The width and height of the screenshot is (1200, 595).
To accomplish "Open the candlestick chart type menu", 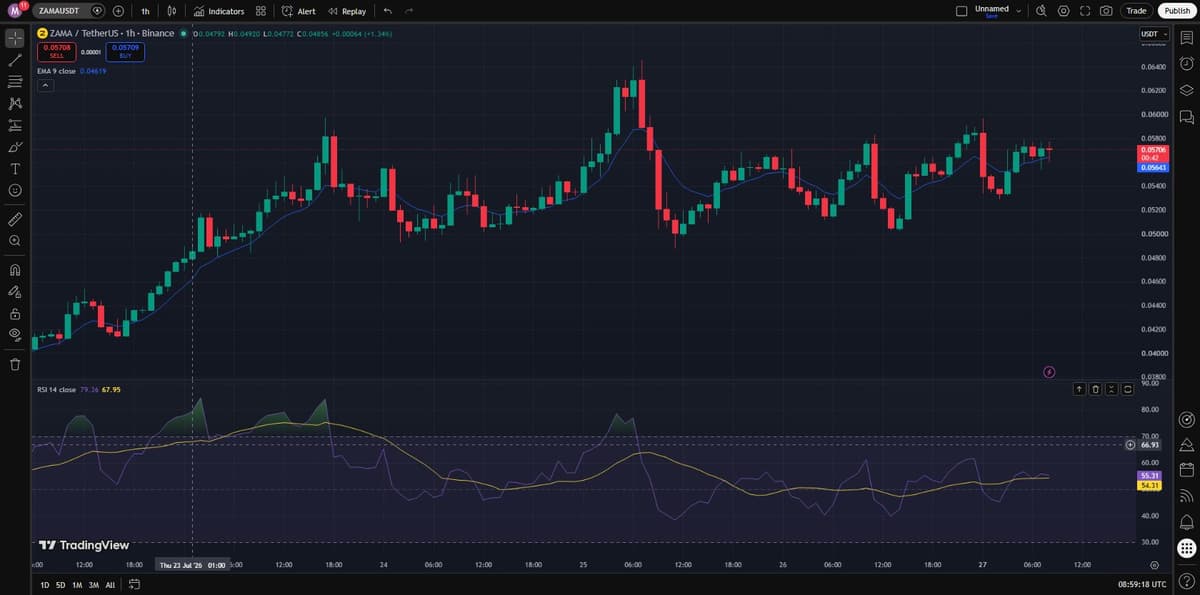I will (171, 11).
